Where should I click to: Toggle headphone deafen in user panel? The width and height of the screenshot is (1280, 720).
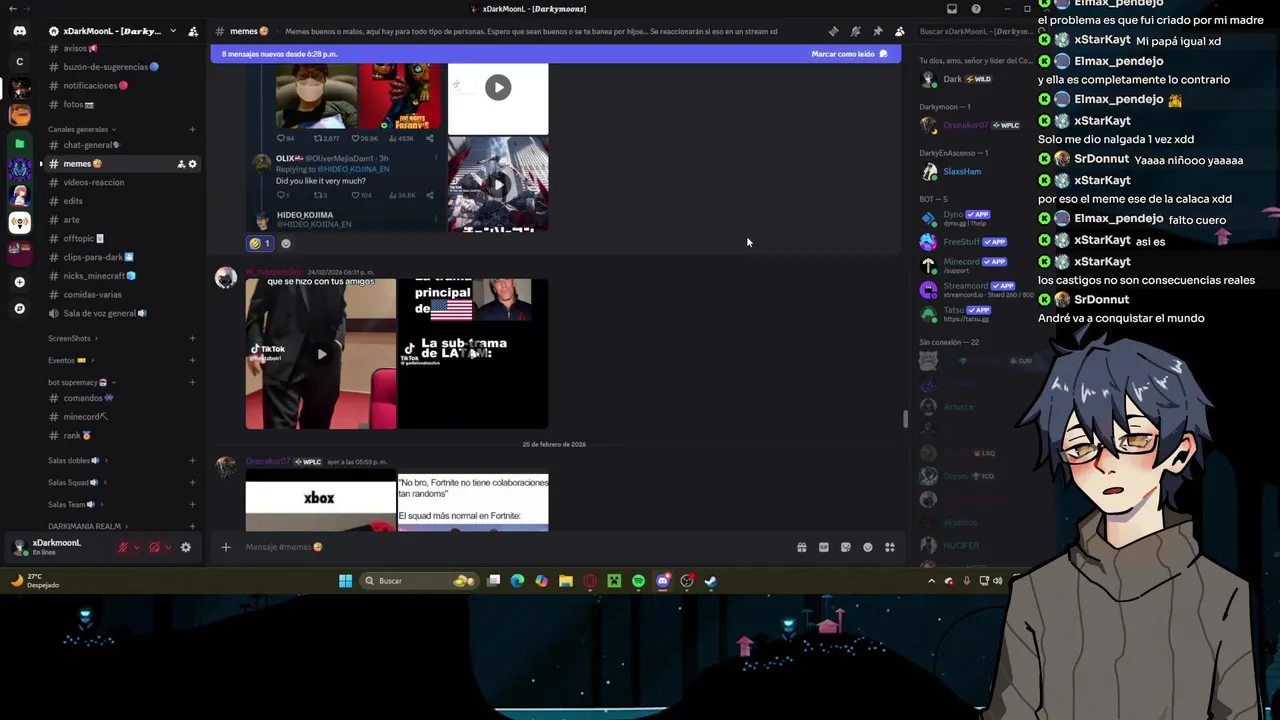pos(154,547)
